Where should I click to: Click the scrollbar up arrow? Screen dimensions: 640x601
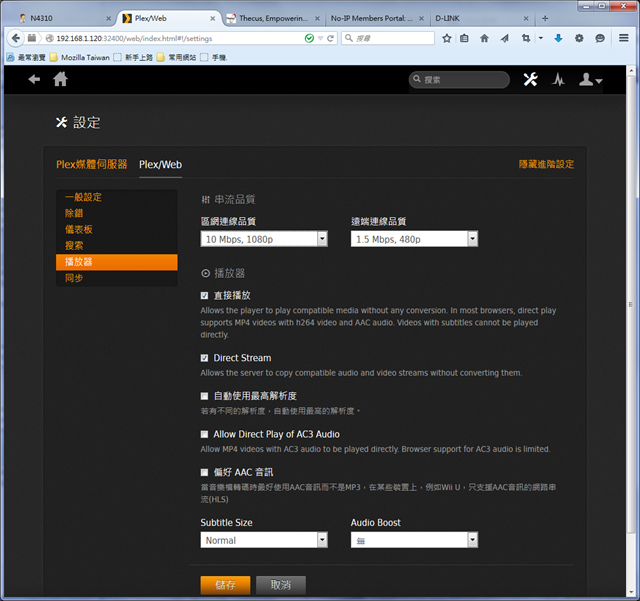click(x=631, y=70)
